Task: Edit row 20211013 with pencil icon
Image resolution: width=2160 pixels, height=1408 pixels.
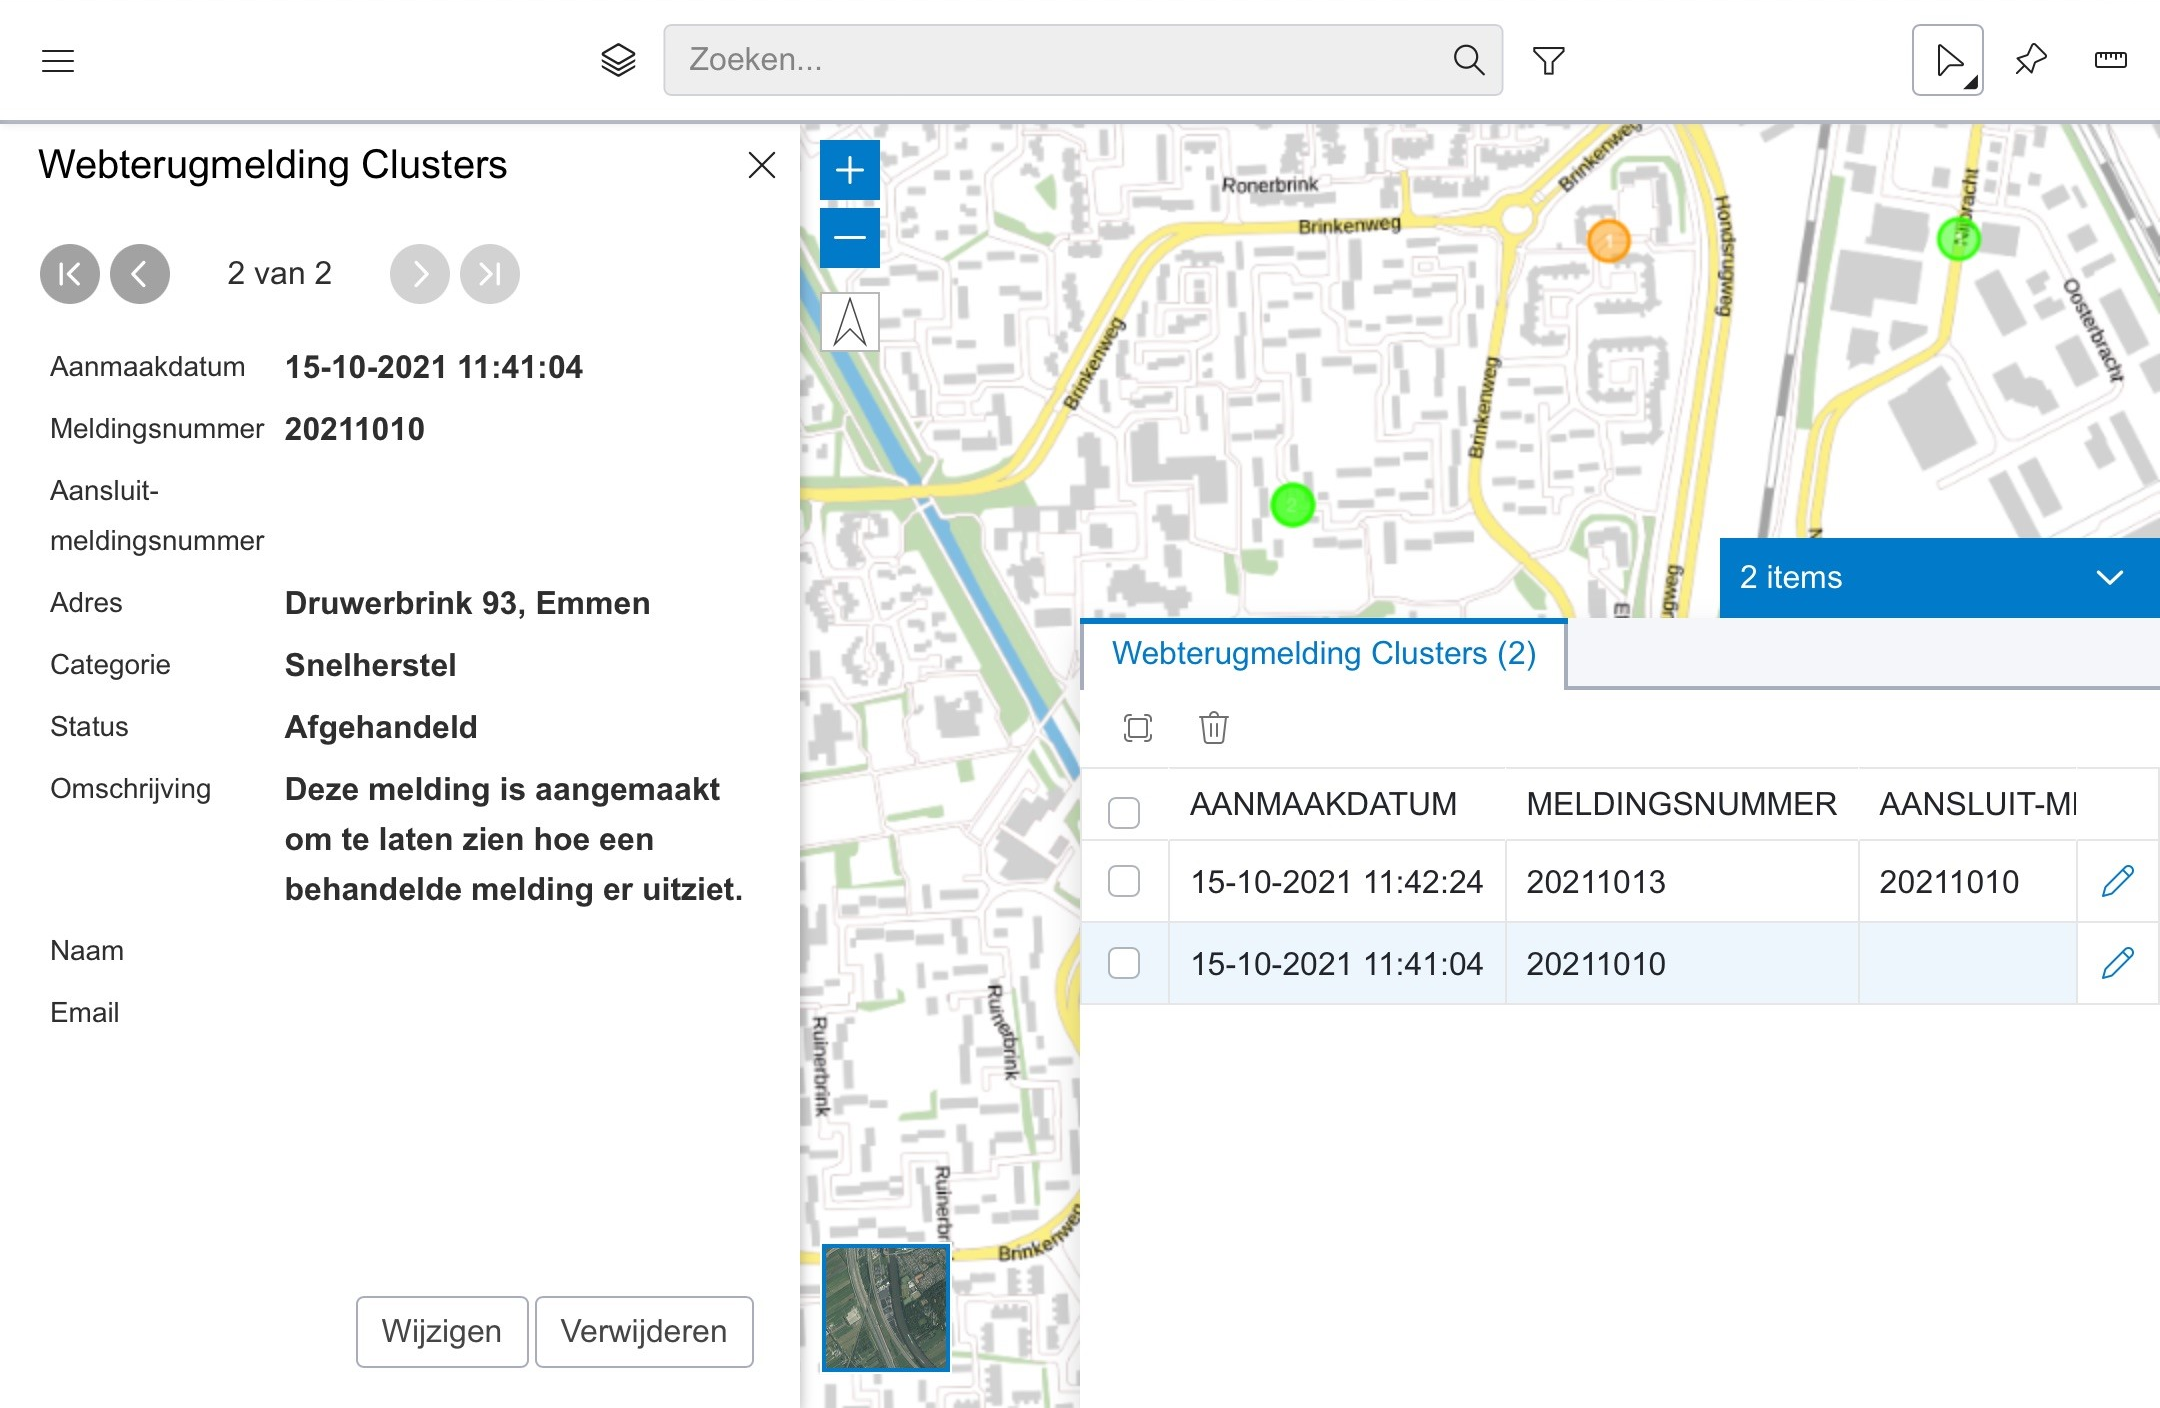Action: pos(2117,881)
